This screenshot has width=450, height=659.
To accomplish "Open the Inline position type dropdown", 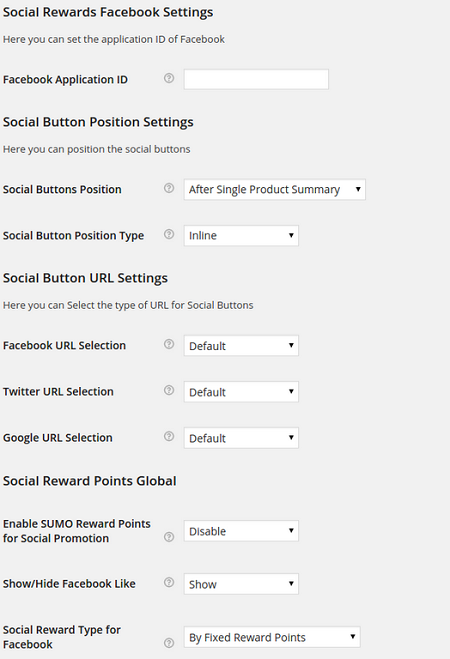I will tap(241, 236).
